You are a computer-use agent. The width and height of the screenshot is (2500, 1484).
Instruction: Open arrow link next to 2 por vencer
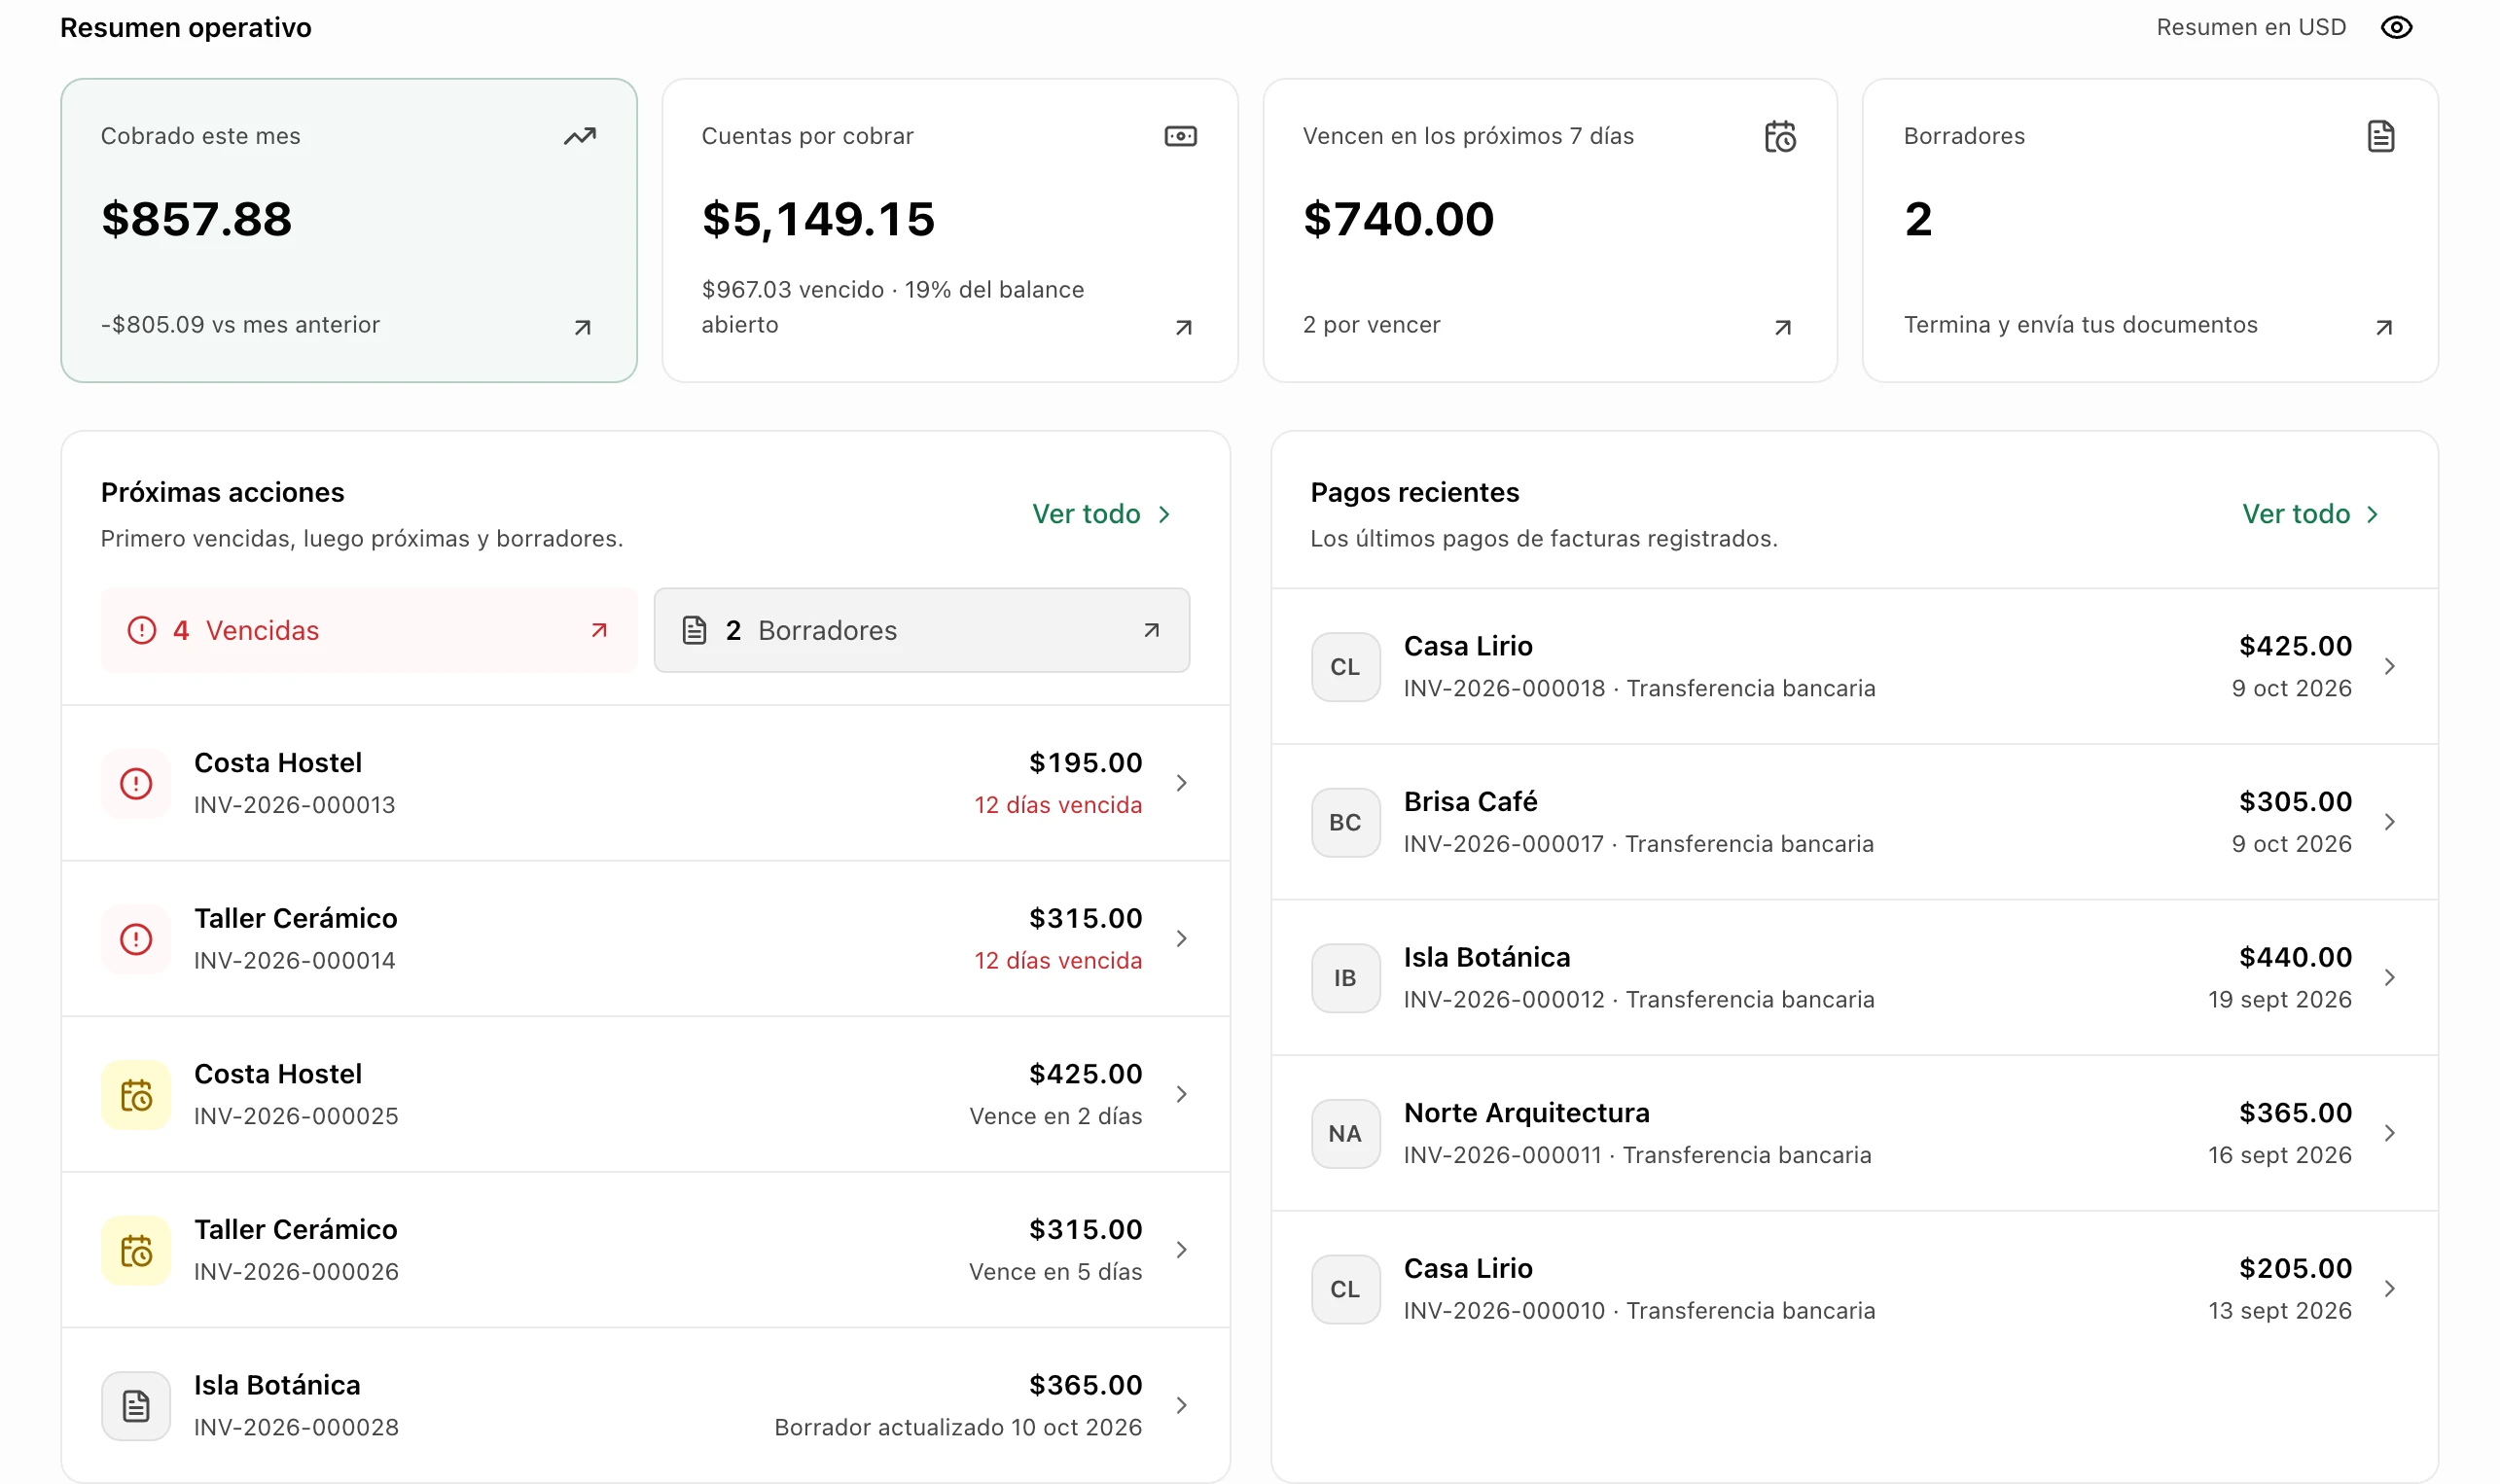click(1783, 328)
